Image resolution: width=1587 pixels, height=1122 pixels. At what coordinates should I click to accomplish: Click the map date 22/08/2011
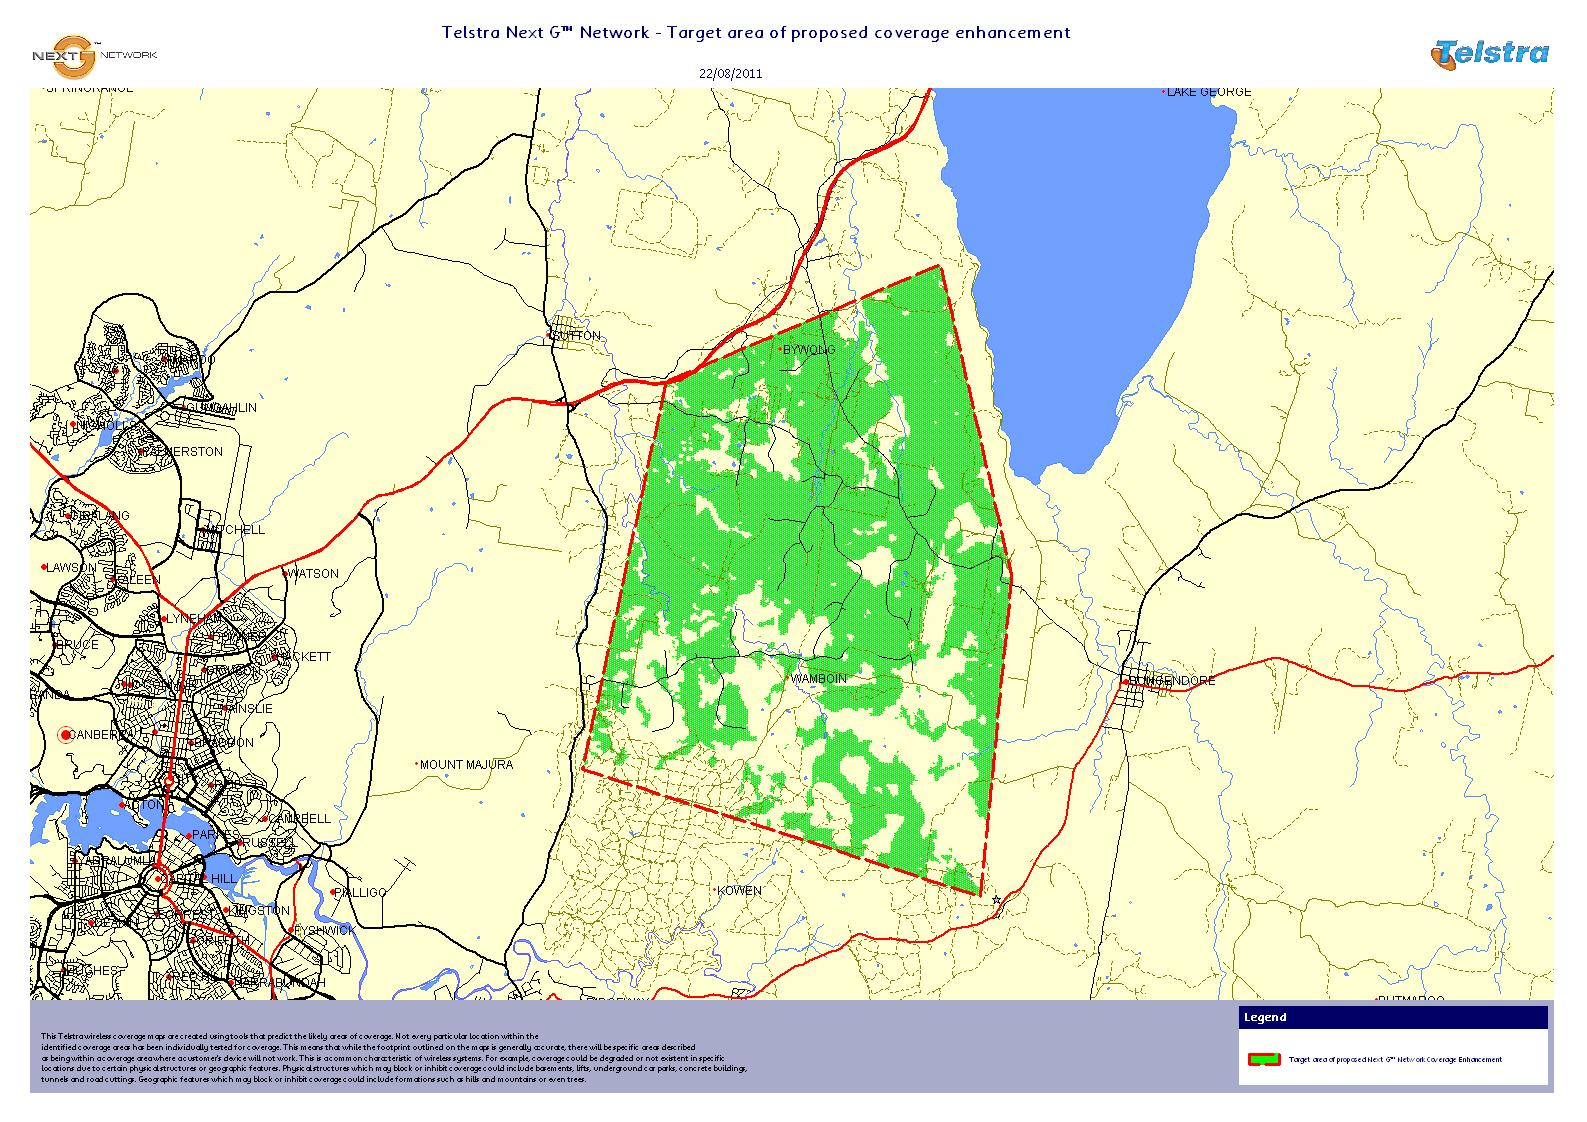[730, 73]
